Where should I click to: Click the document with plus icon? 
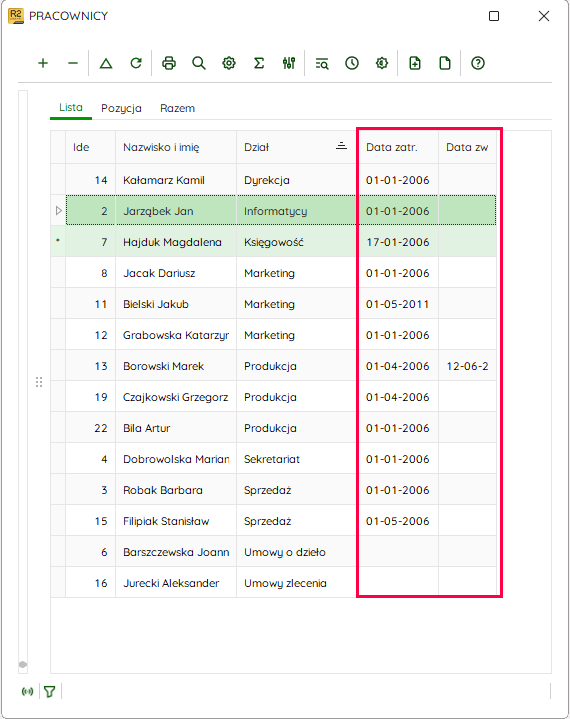click(415, 63)
